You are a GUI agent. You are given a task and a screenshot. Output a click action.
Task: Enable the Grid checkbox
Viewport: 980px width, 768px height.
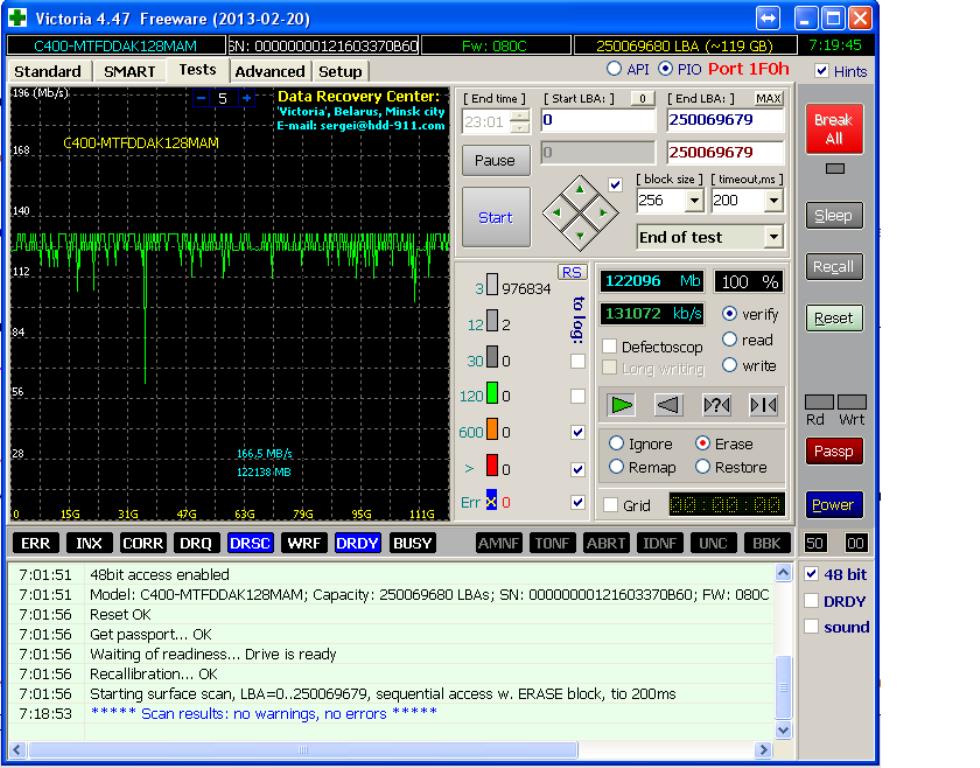610,506
